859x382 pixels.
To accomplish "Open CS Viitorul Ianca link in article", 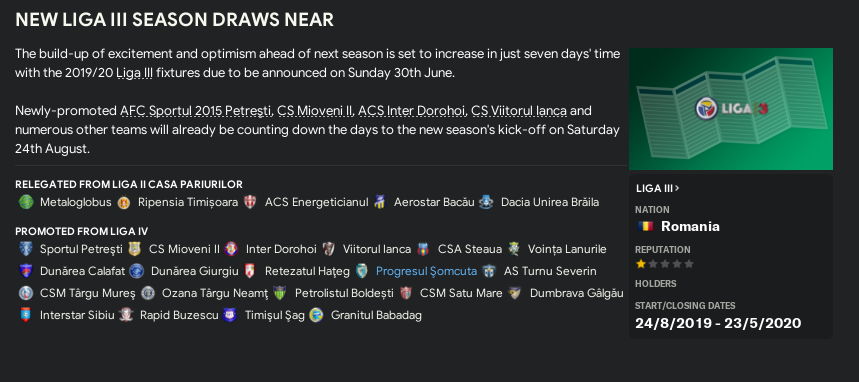I will [519, 111].
